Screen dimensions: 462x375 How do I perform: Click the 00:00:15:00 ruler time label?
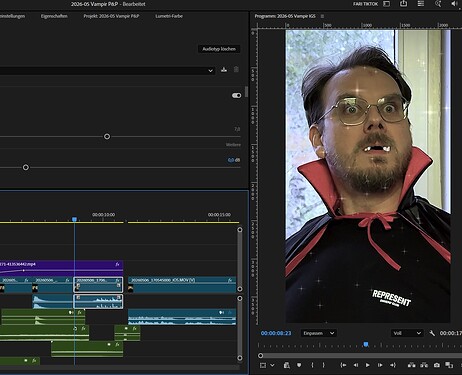tap(219, 215)
